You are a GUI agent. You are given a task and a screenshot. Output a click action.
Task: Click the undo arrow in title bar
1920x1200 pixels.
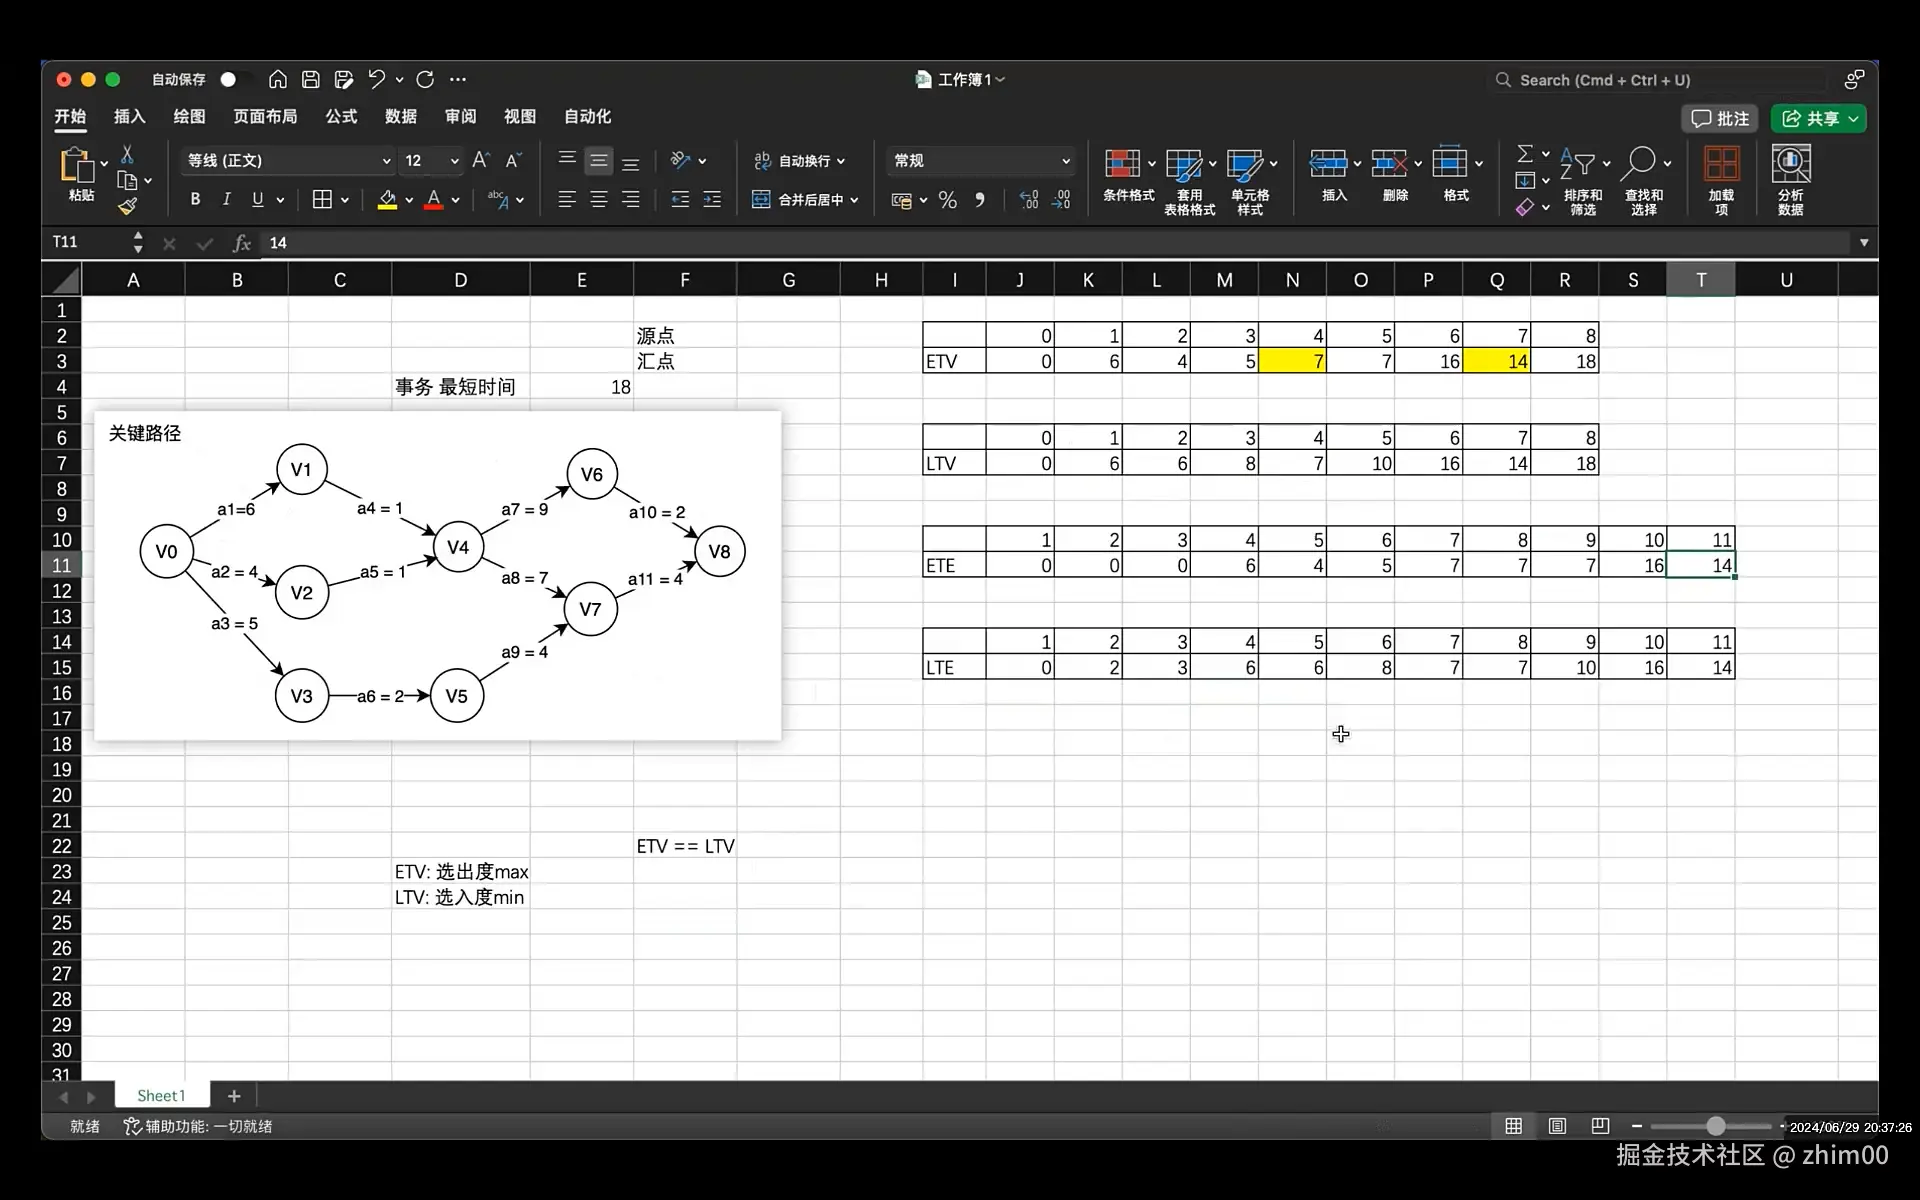coord(376,80)
